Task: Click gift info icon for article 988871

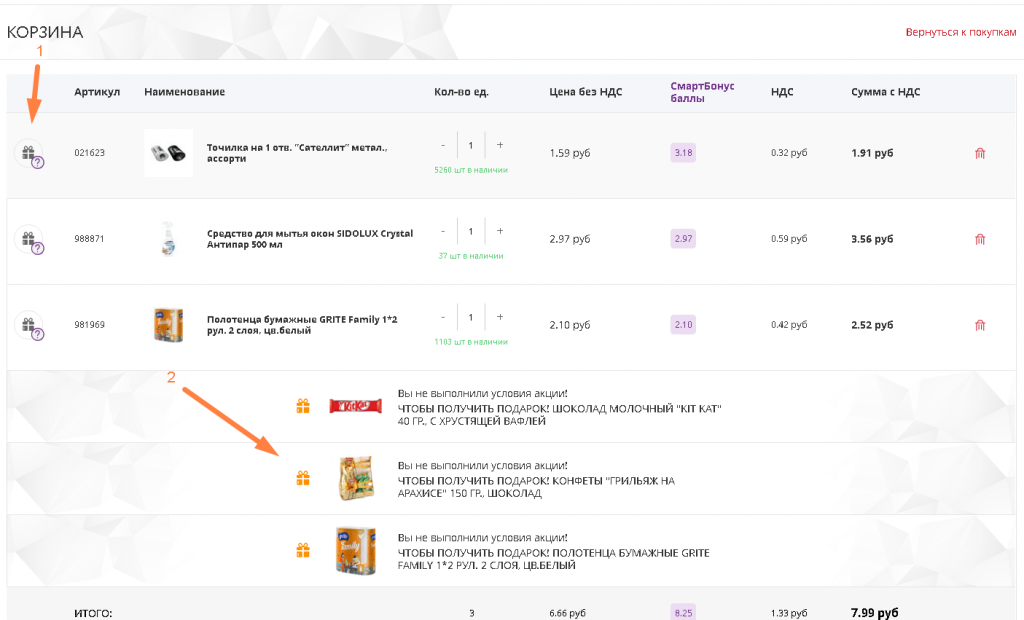Action: click(29, 240)
